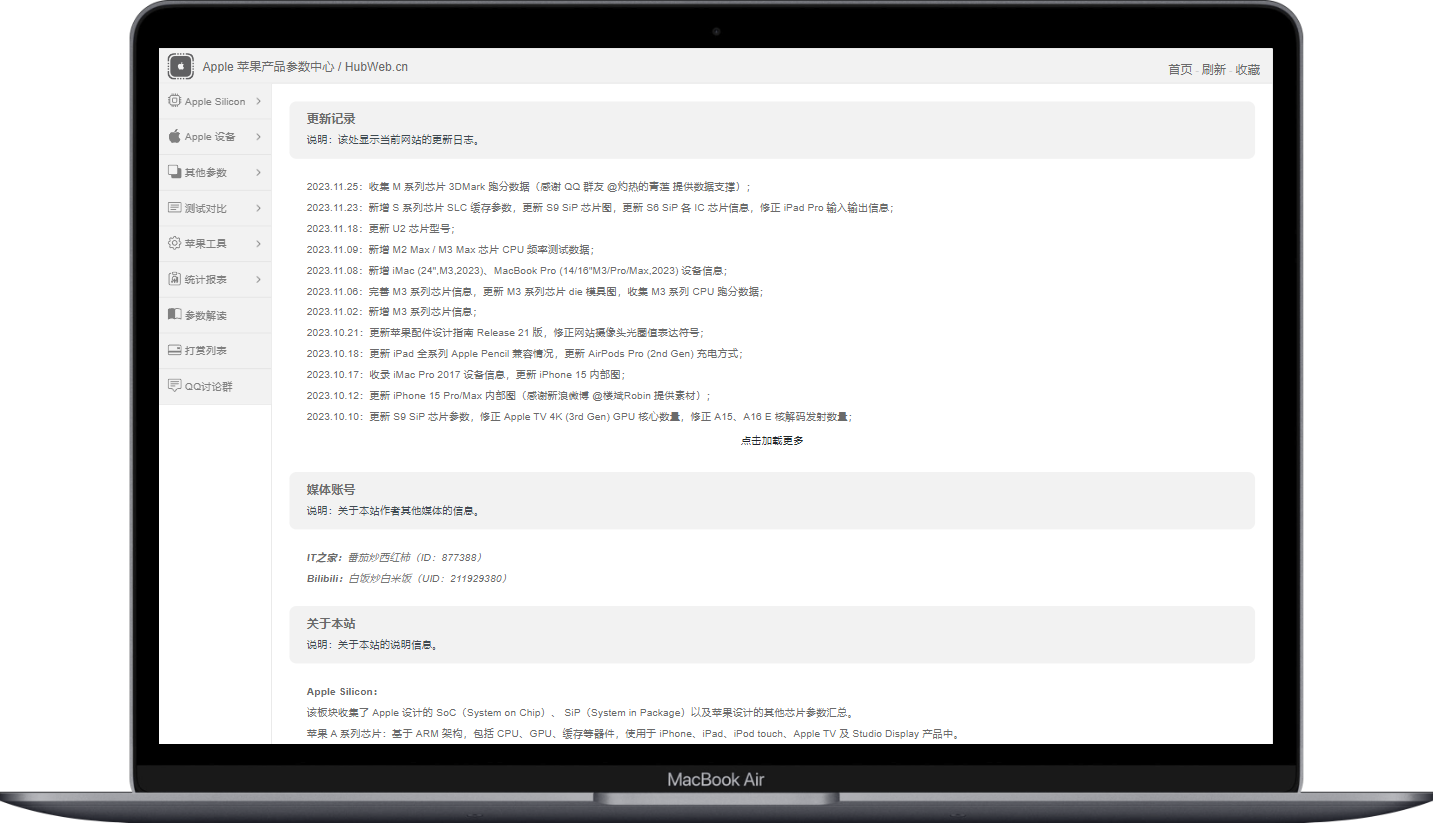Select the 测试对比 sidebar label
Image resolution: width=1433 pixels, height=823 pixels.
tap(206, 209)
